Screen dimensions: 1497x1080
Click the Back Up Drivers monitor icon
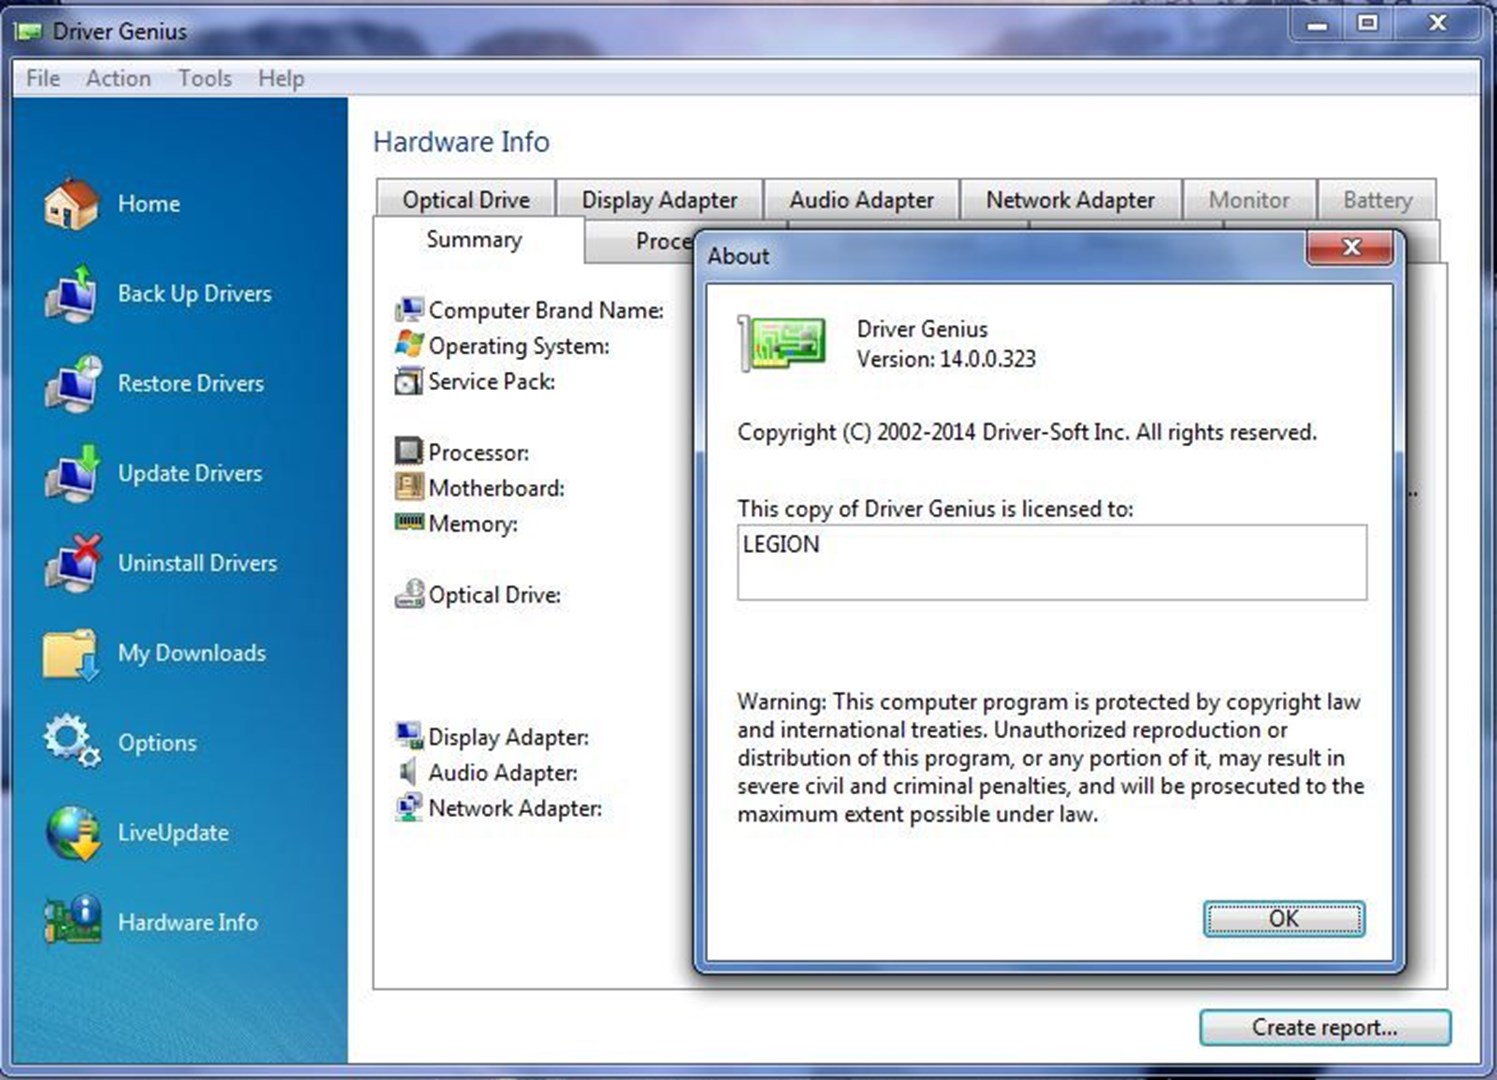tap(71, 293)
